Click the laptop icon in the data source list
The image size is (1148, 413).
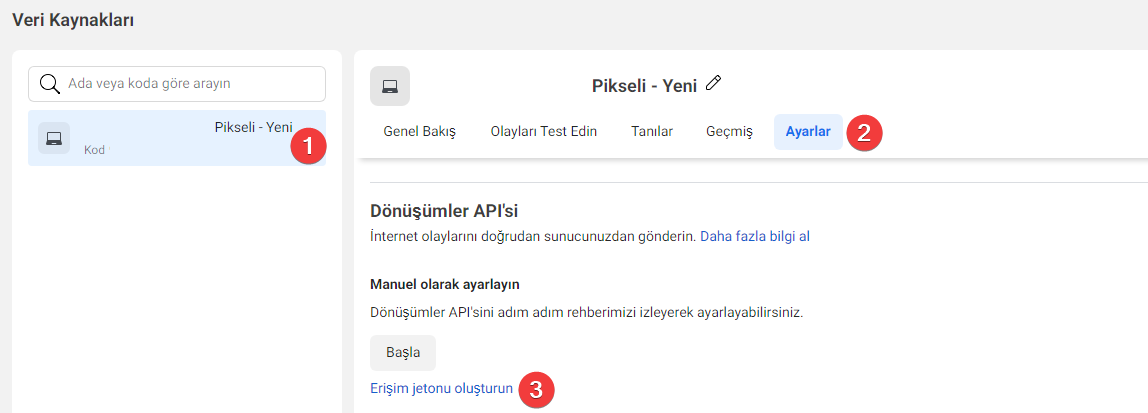pos(54,138)
